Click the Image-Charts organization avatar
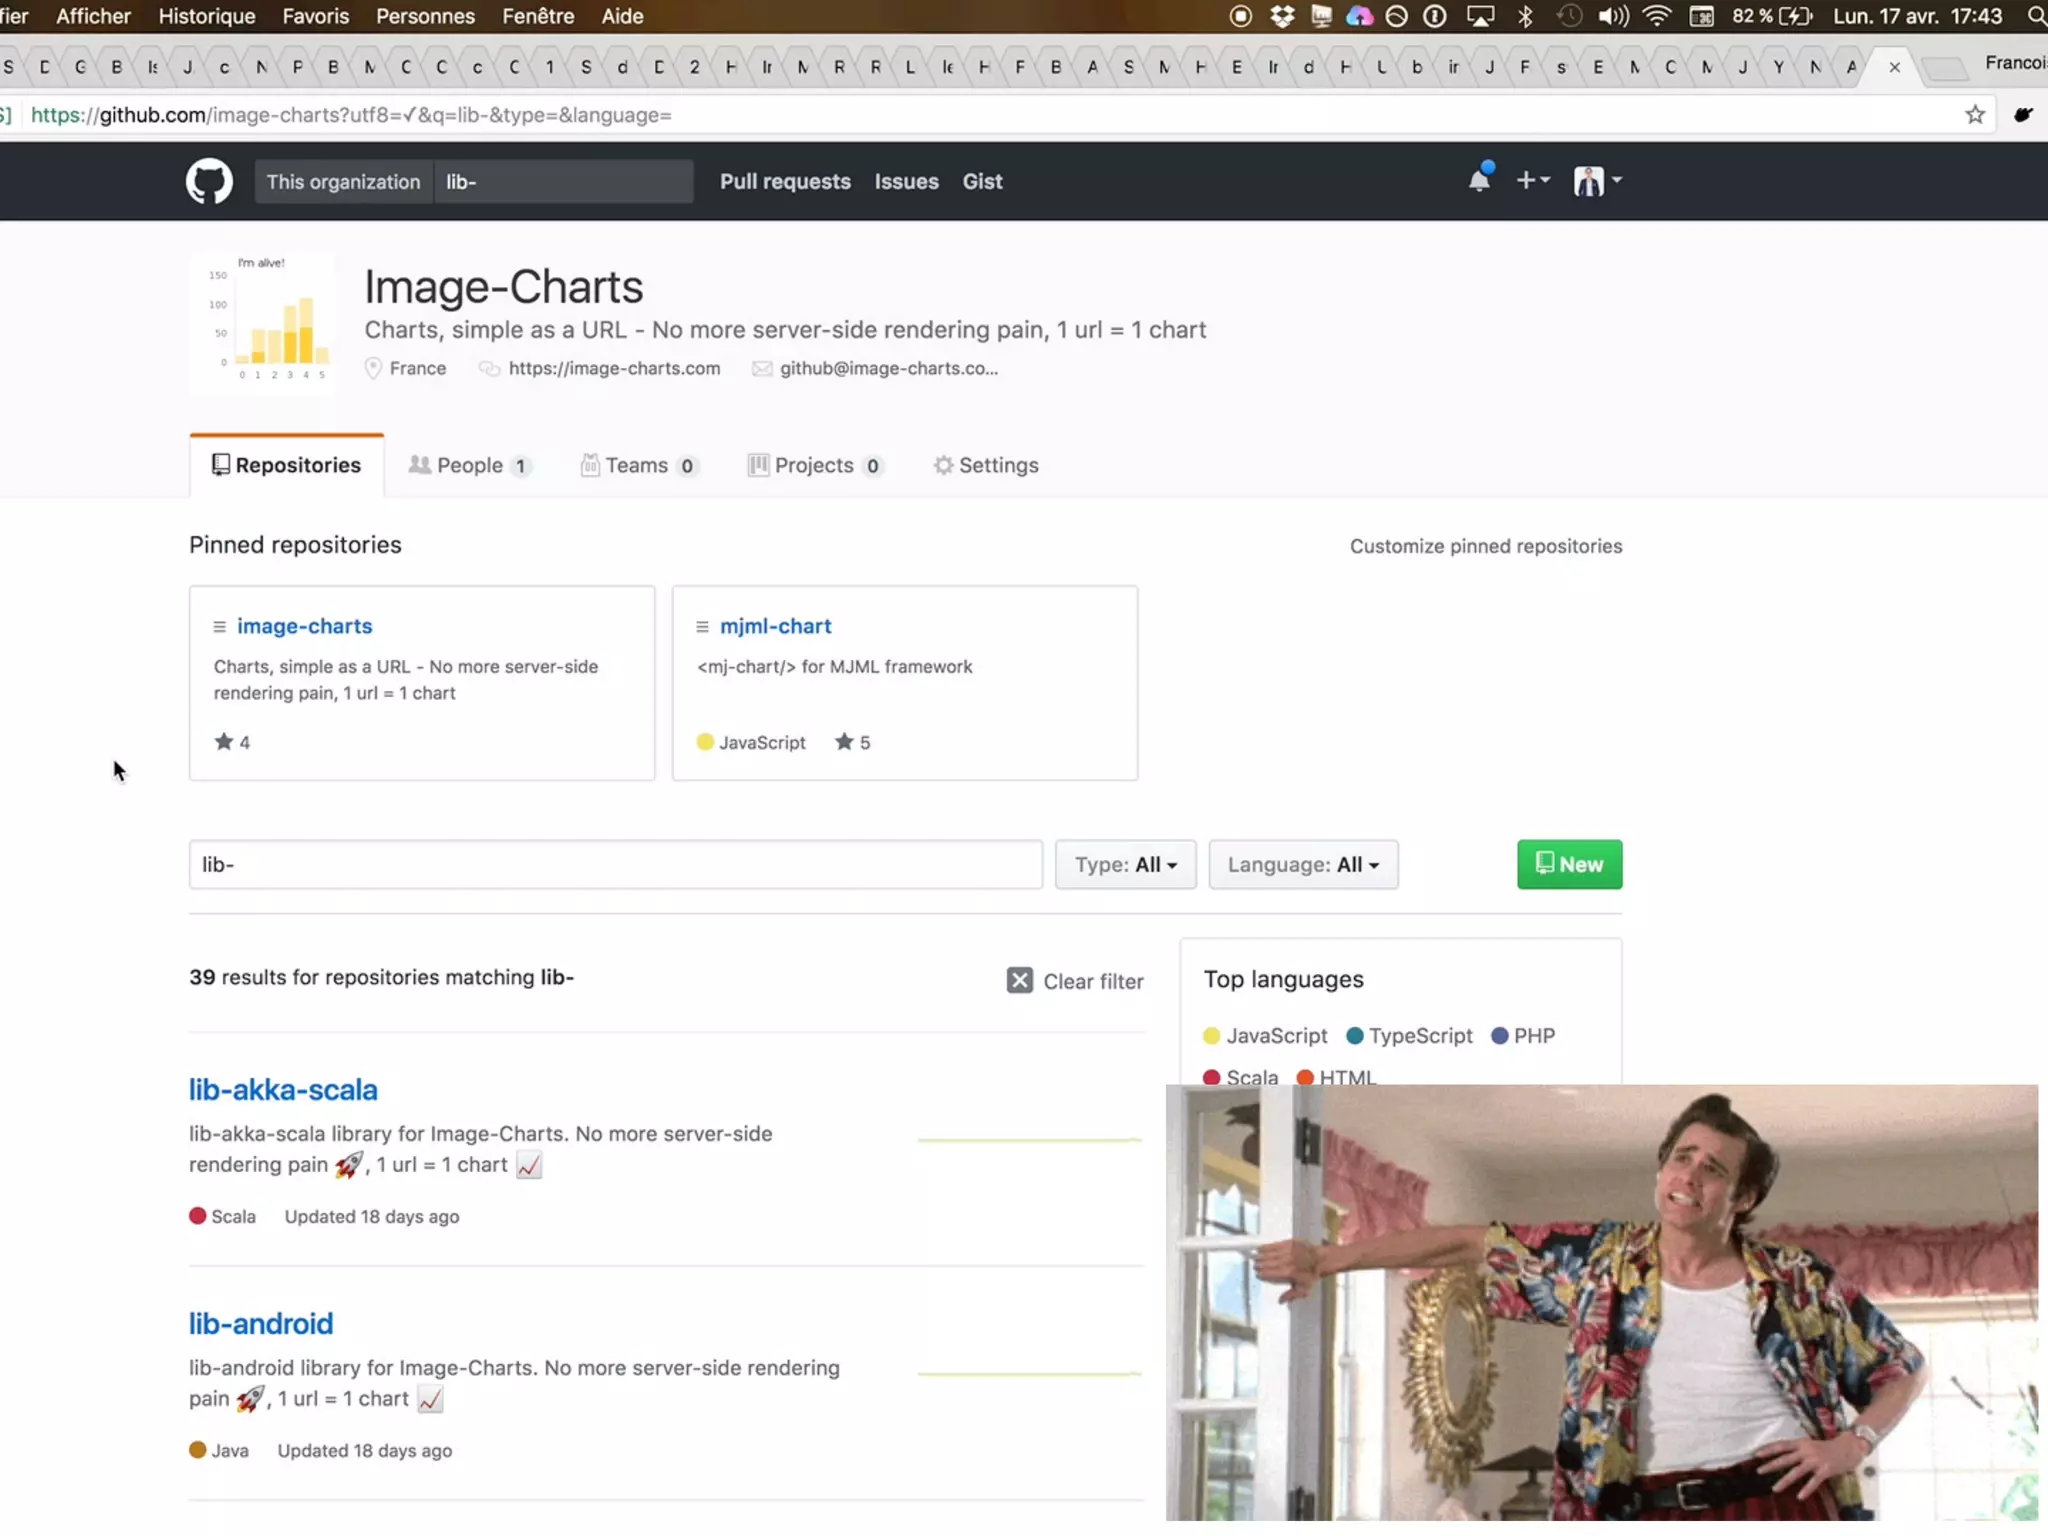2048x1536 pixels. tap(264, 322)
